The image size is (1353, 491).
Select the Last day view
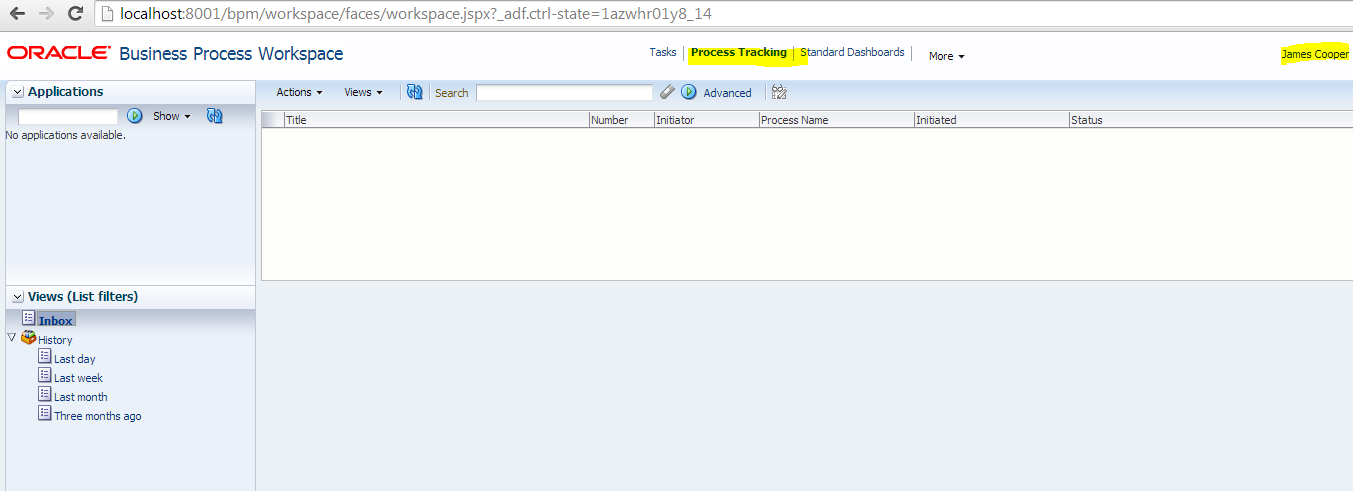pyautogui.click(x=75, y=359)
